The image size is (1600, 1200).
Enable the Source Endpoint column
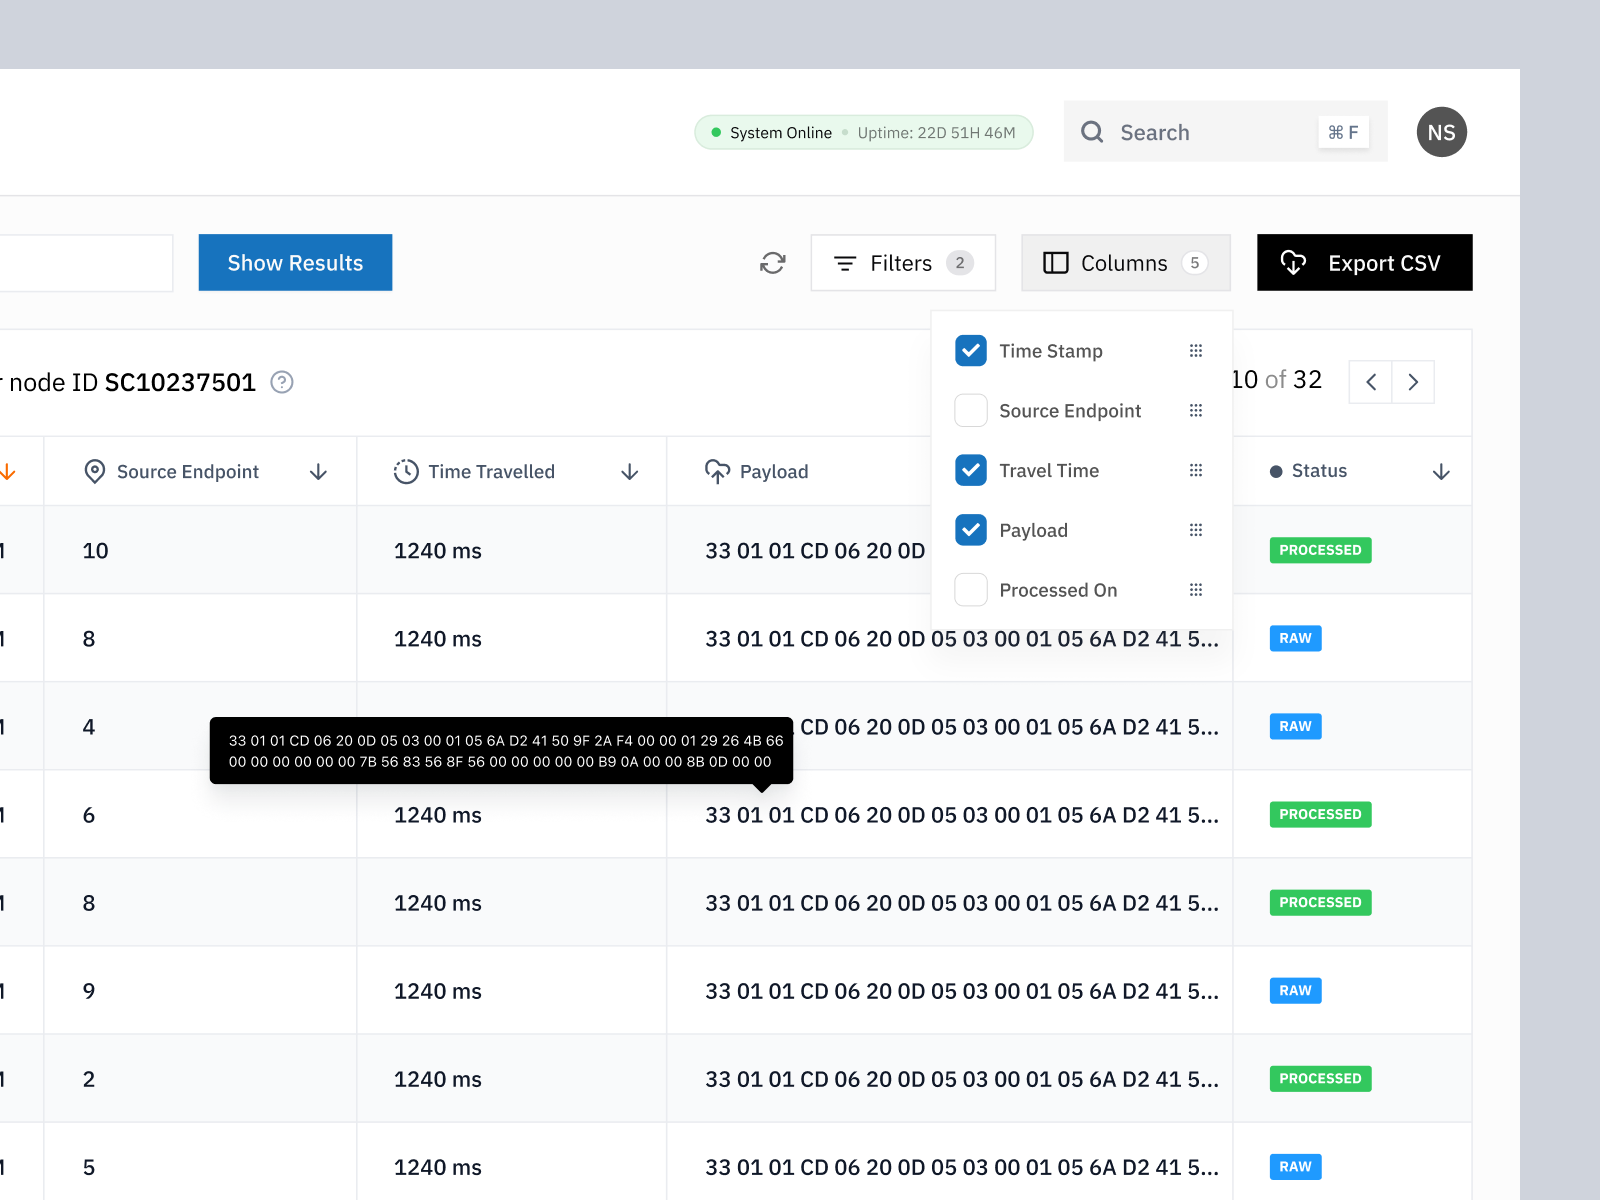pyautogui.click(x=970, y=410)
